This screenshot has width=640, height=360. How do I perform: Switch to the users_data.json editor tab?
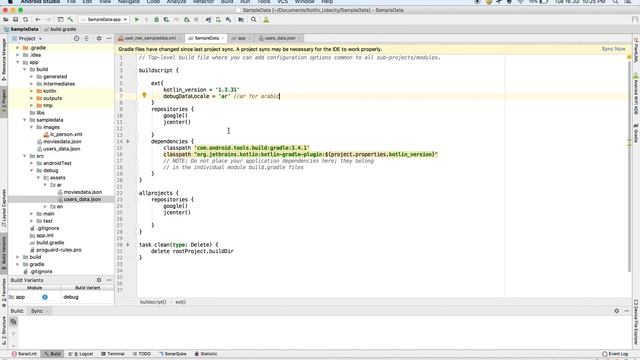(x=280, y=38)
